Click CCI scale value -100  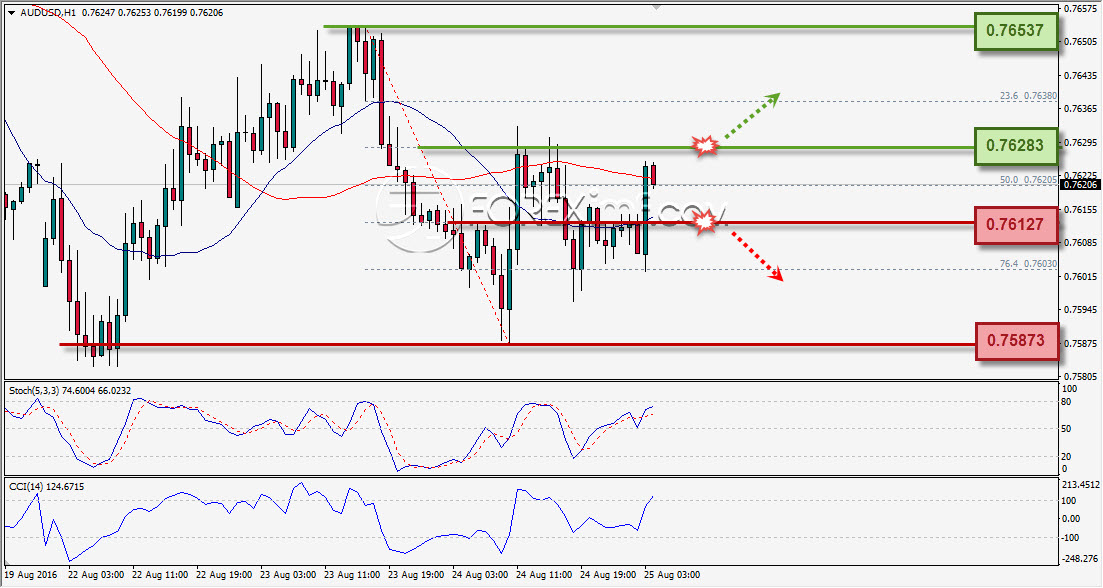pyautogui.click(x=1069, y=538)
